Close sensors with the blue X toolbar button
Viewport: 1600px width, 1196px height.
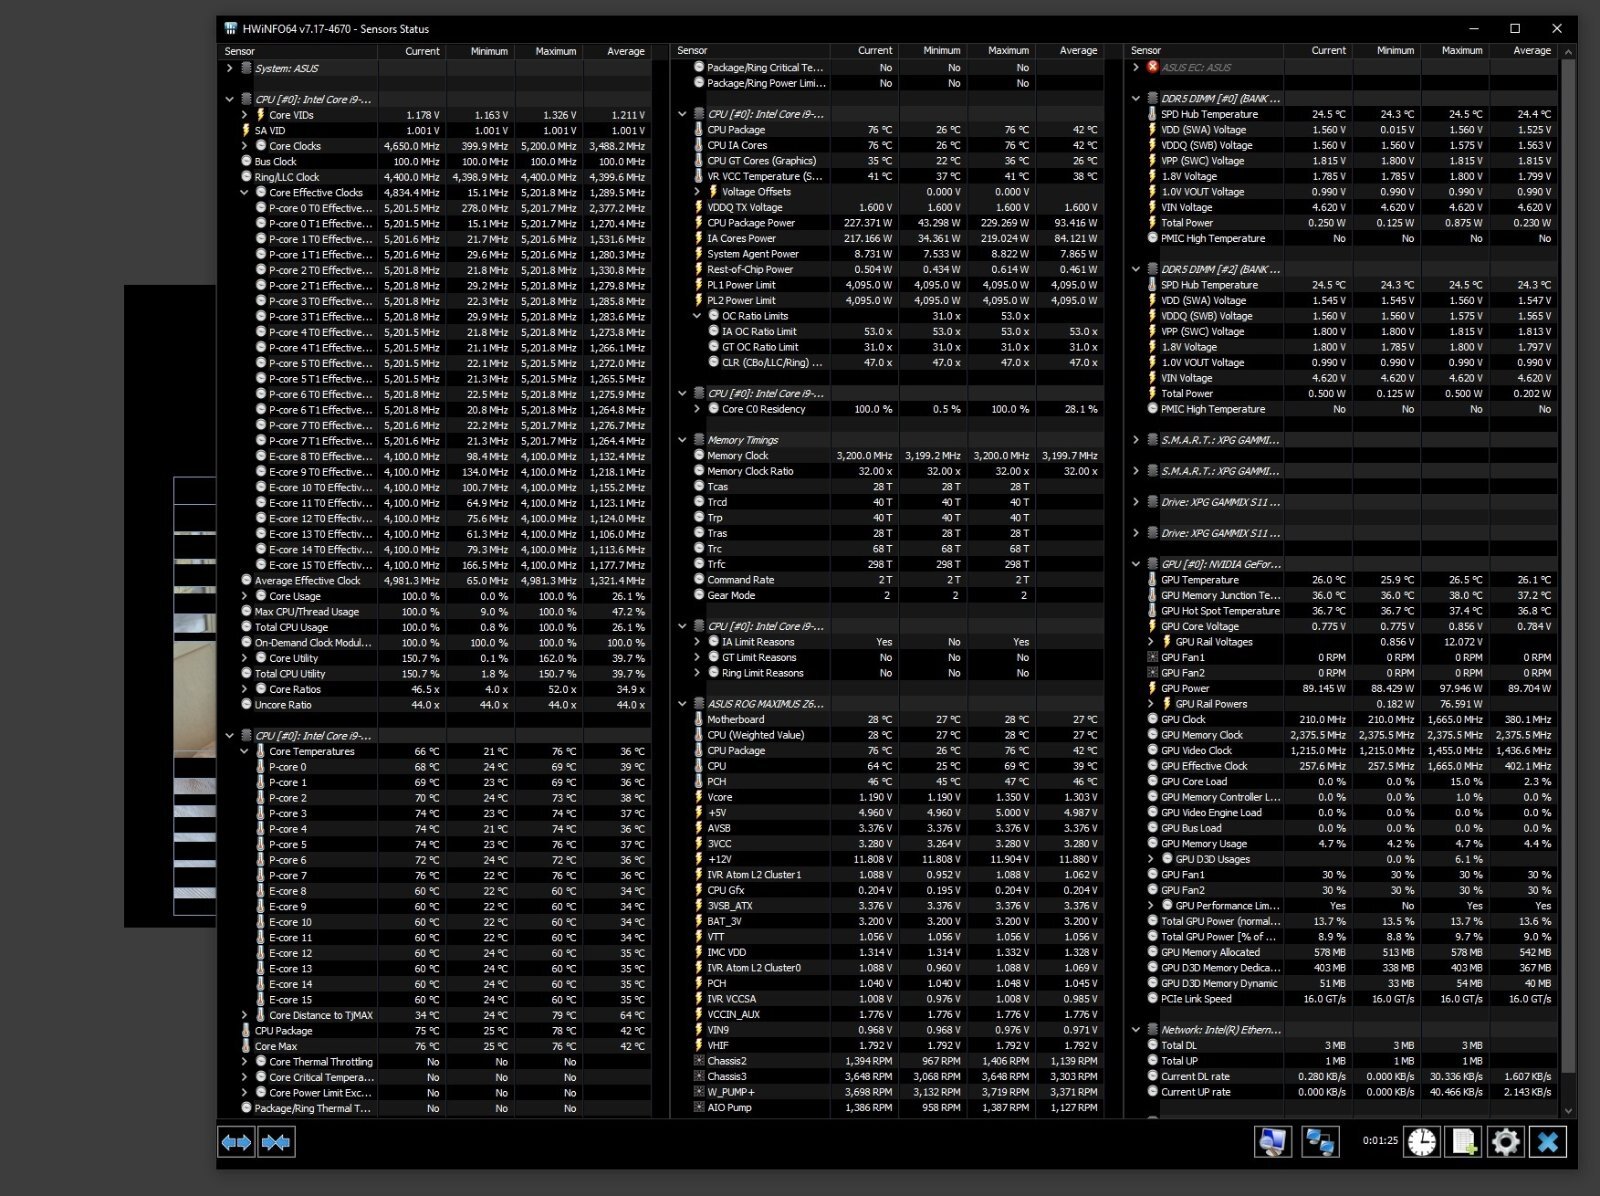(1548, 1141)
